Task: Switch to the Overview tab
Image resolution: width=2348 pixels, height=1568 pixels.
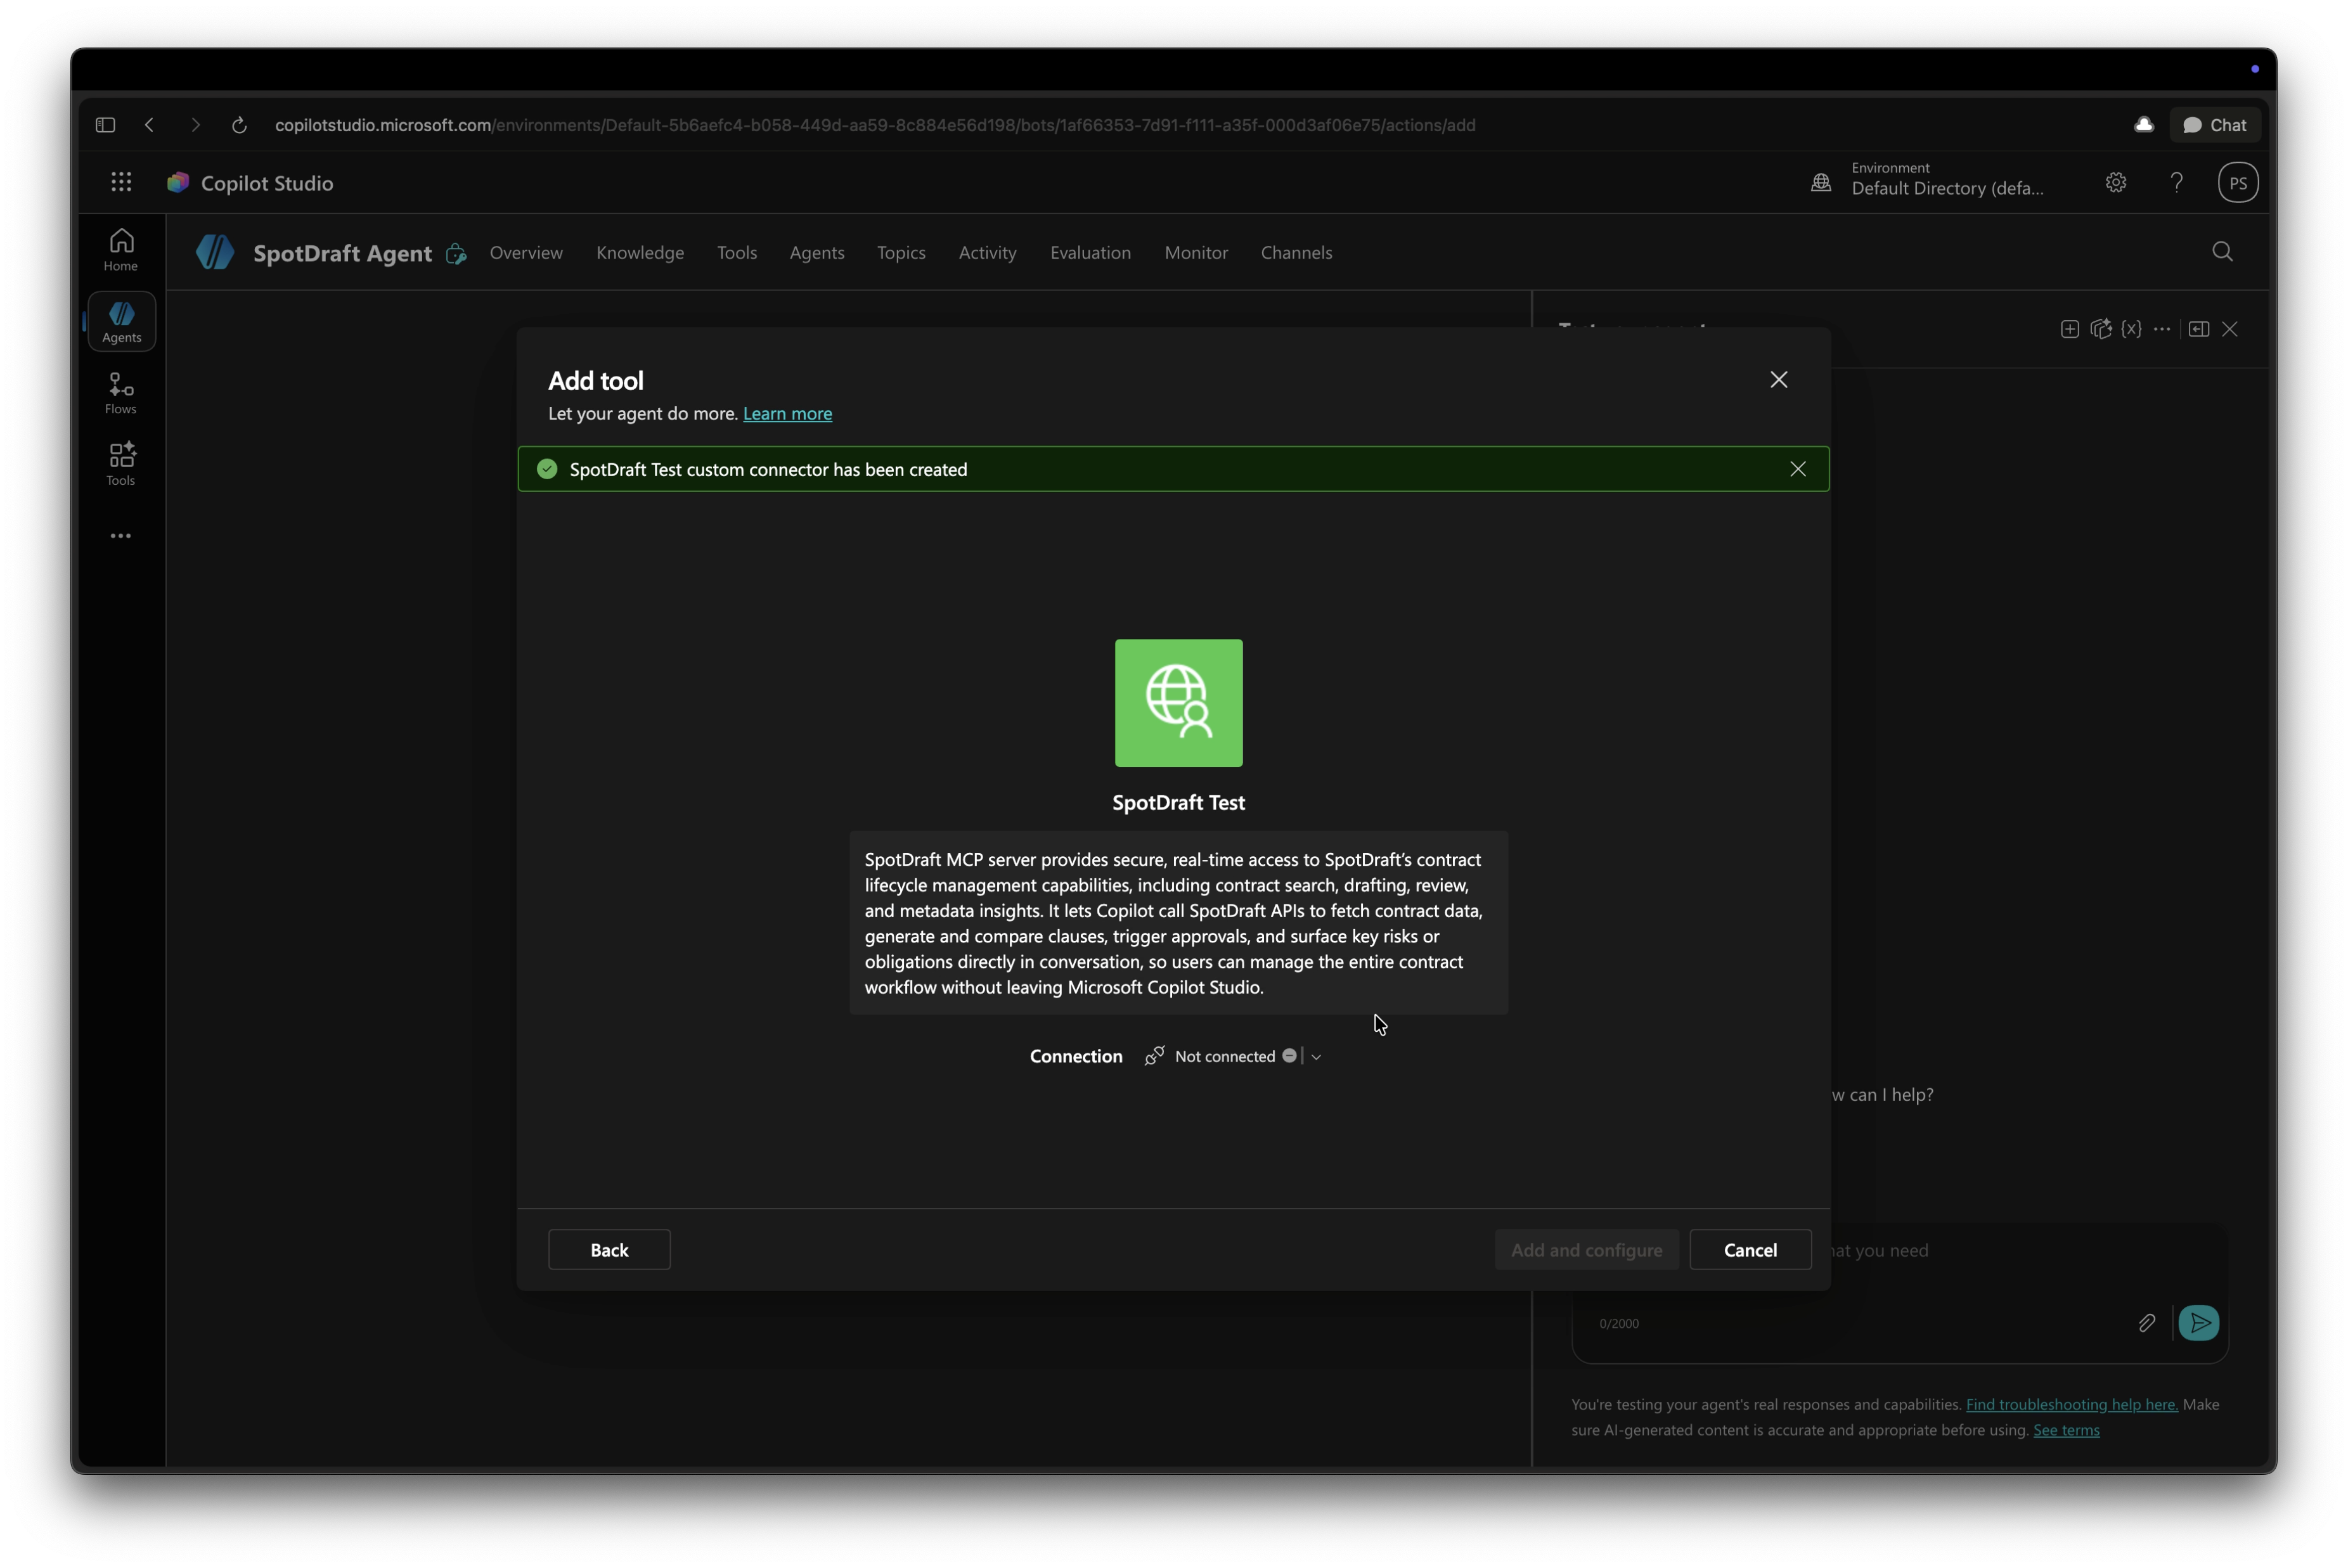Action: click(x=526, y=253)
